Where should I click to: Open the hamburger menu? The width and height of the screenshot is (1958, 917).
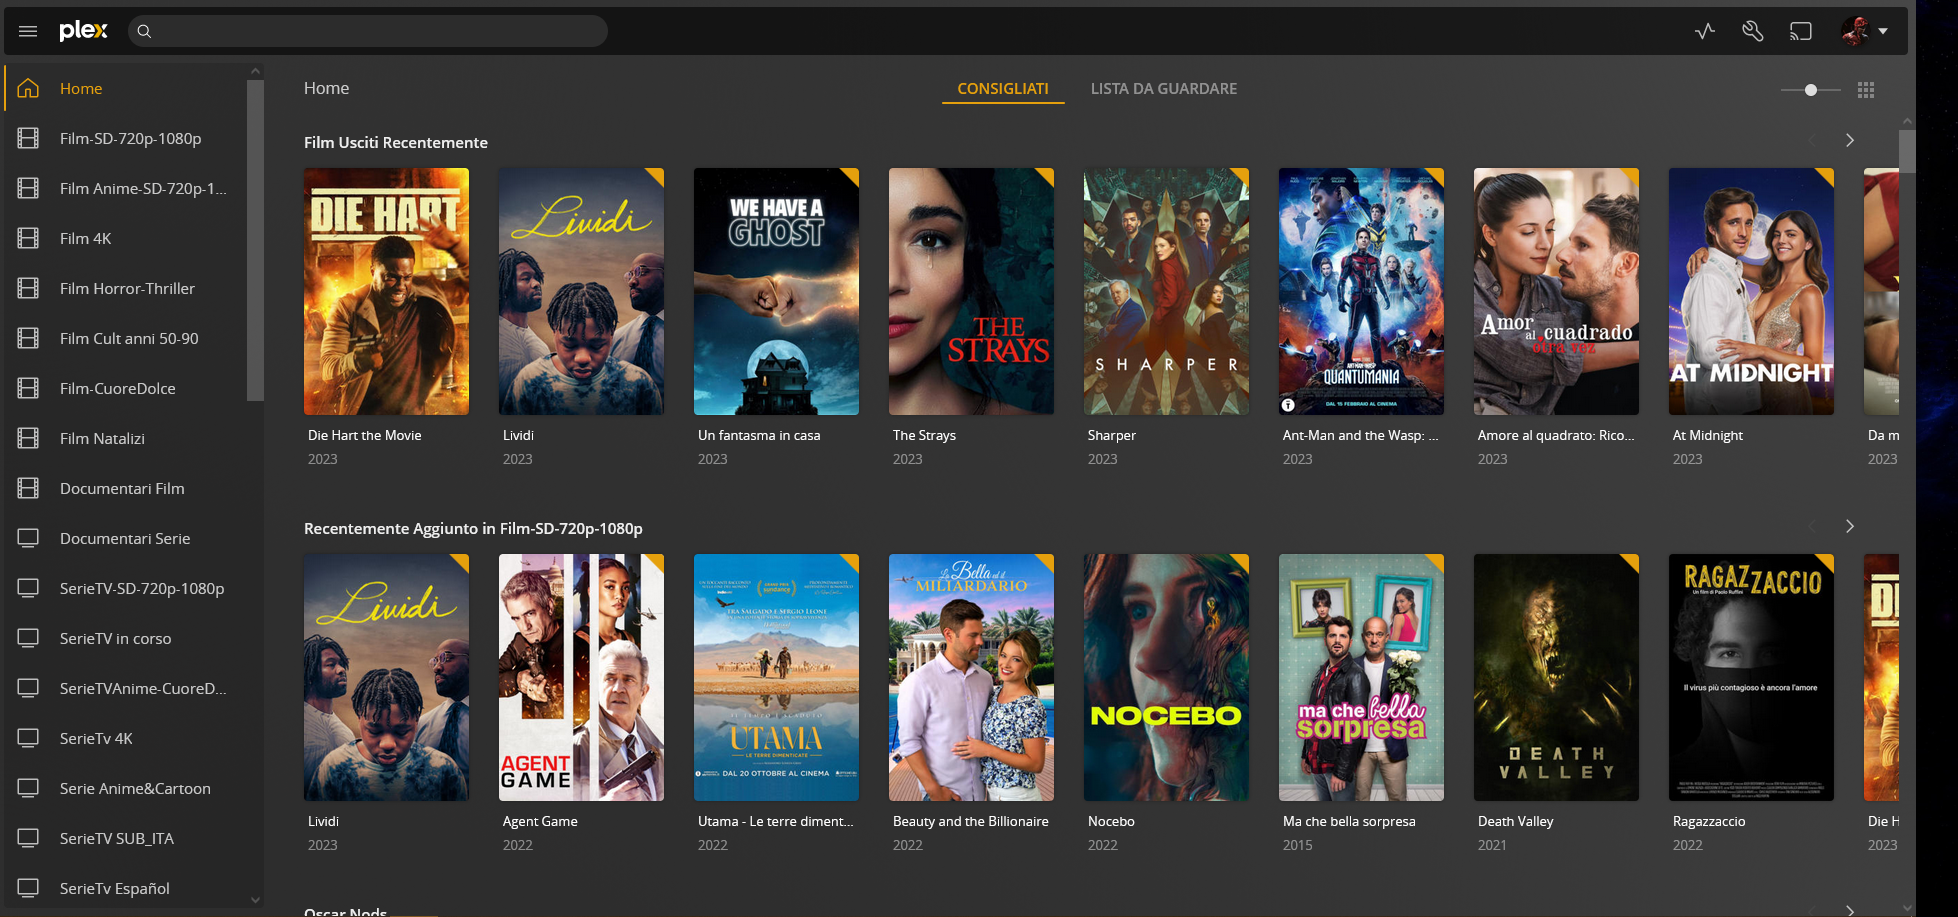click(28, 31)
